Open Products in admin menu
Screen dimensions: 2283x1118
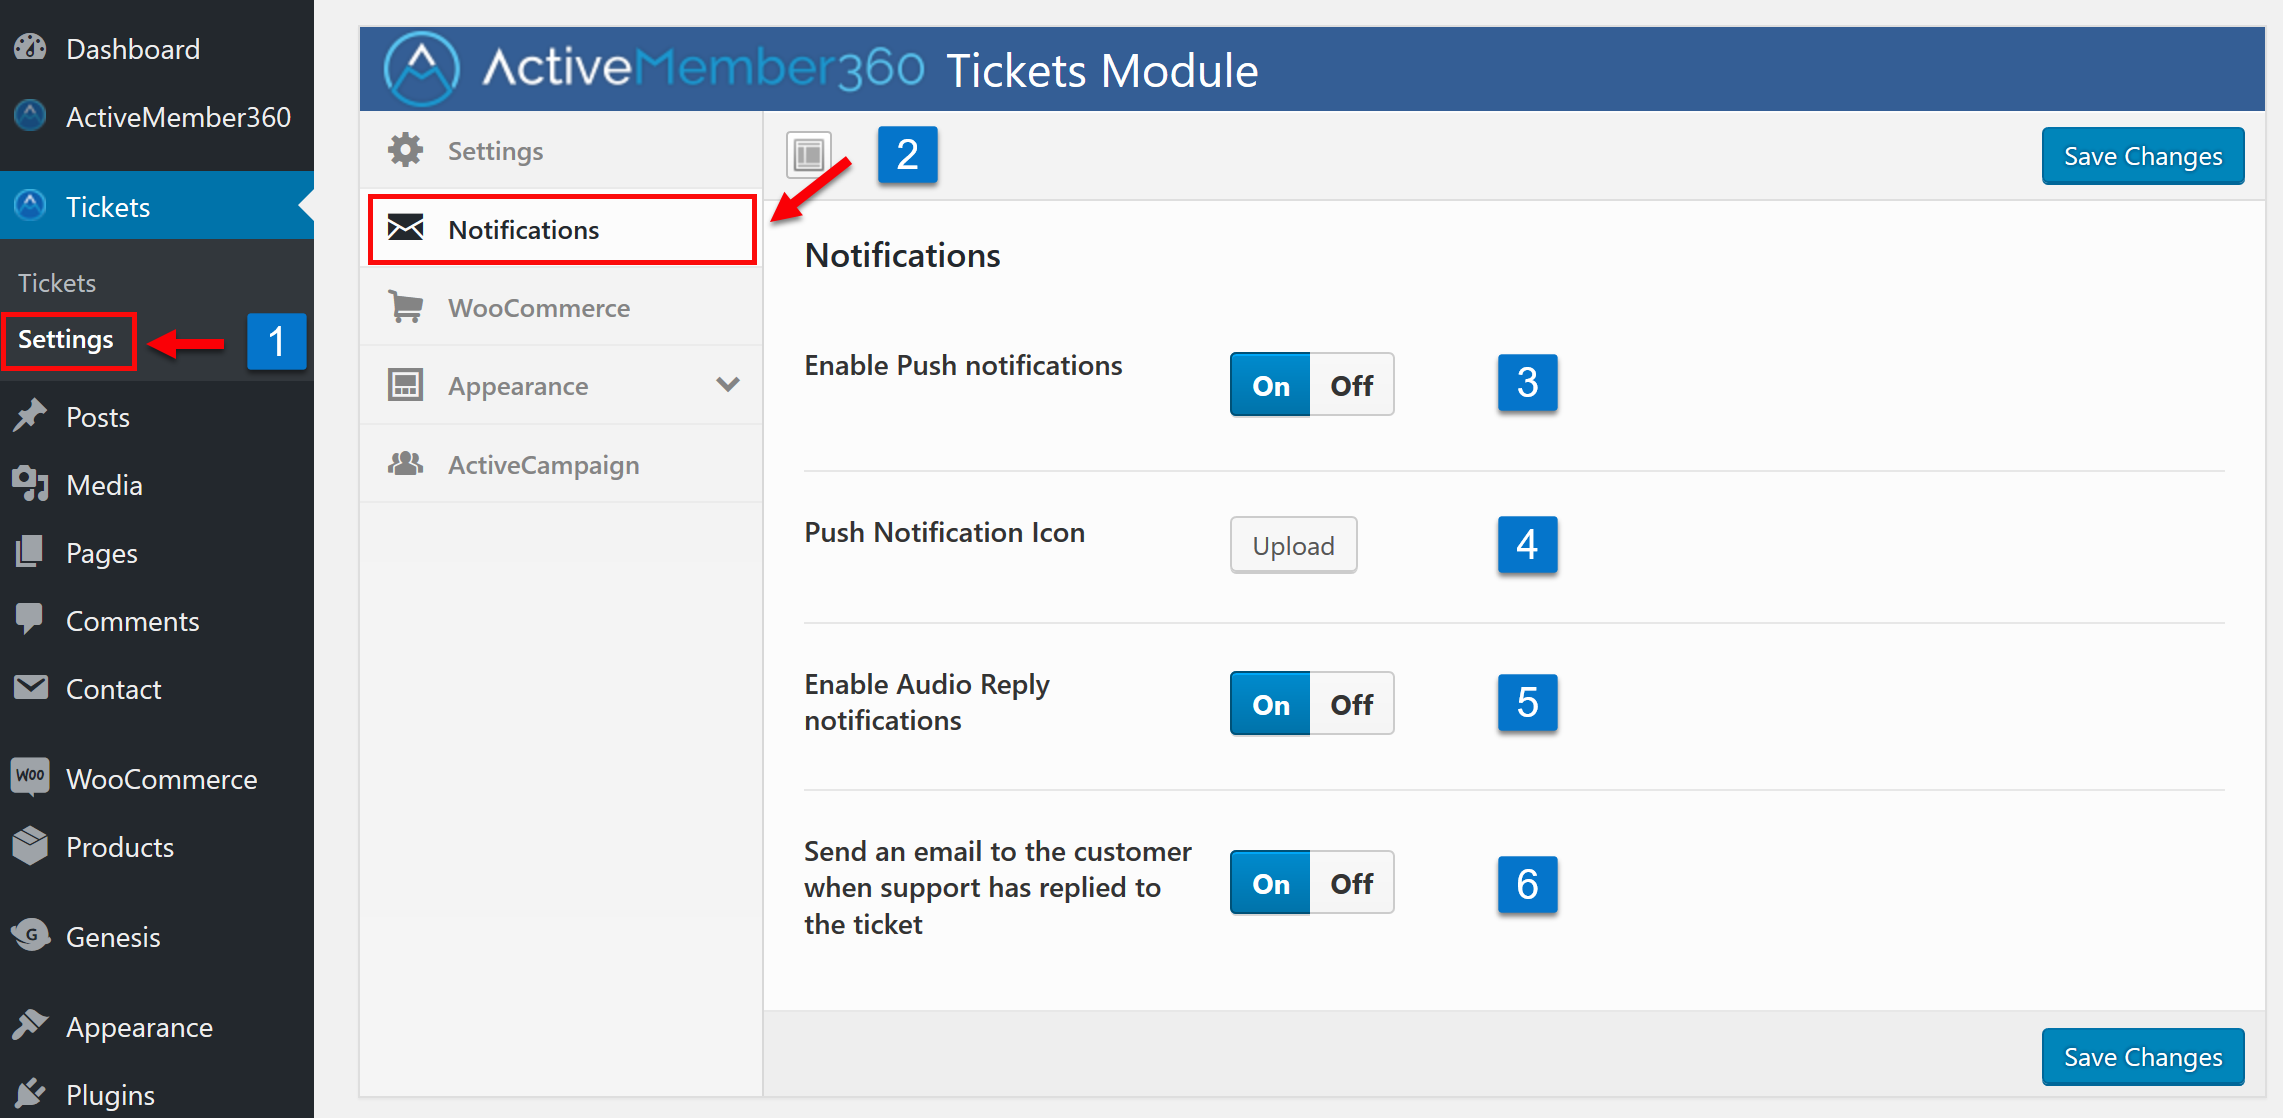(157, 847)
